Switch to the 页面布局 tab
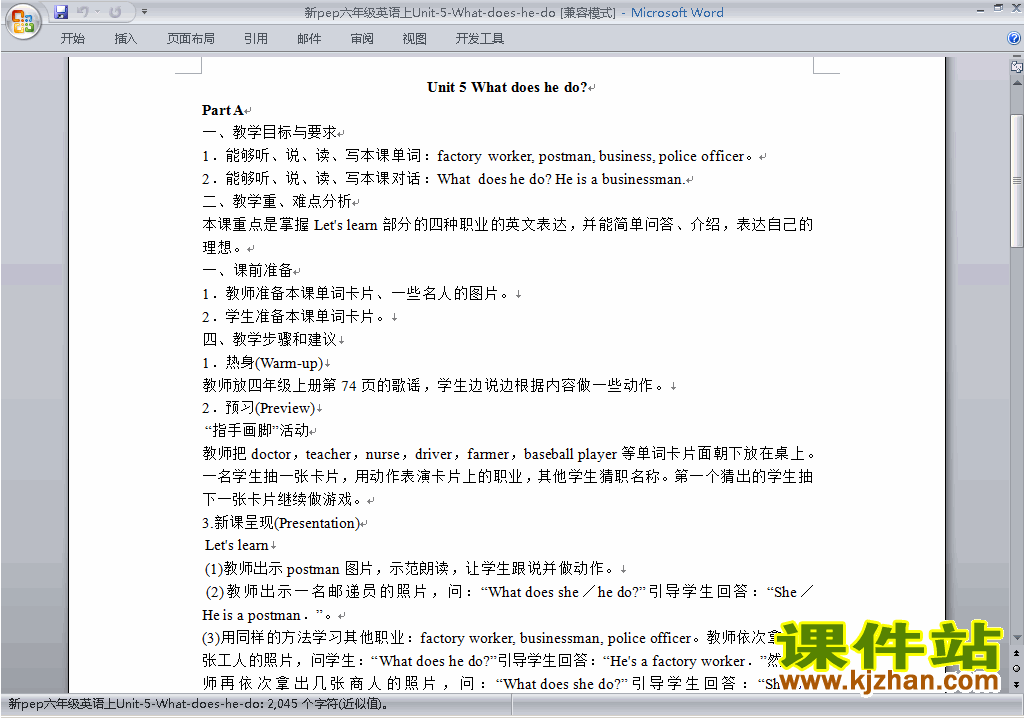This screenshot has height=718, width=1024. (191, 39)
